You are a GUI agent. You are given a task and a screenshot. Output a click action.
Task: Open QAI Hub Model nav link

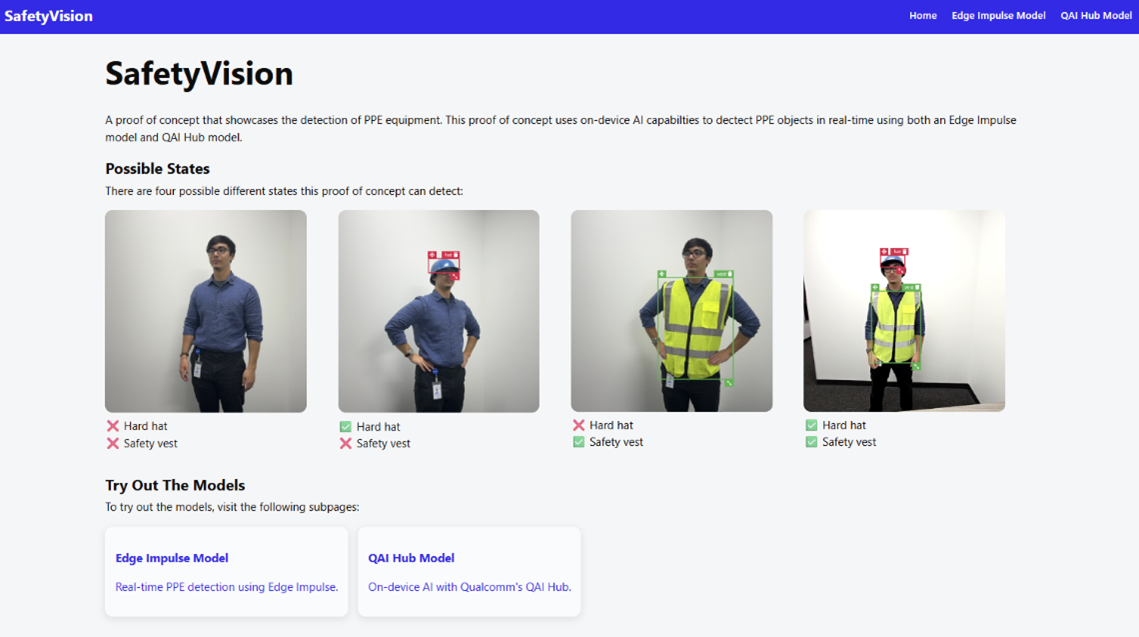click(1095, 15)
